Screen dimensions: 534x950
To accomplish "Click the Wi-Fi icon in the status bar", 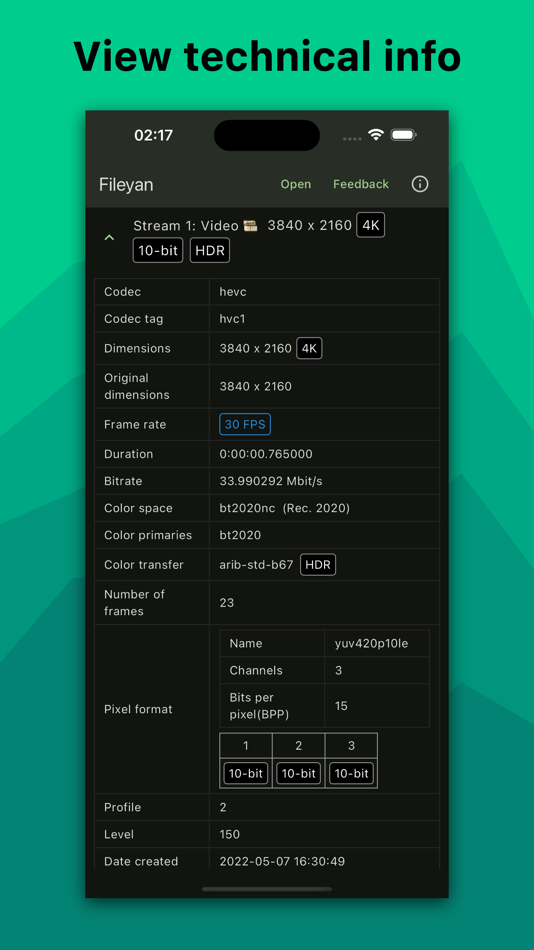I will coord(376,135).
